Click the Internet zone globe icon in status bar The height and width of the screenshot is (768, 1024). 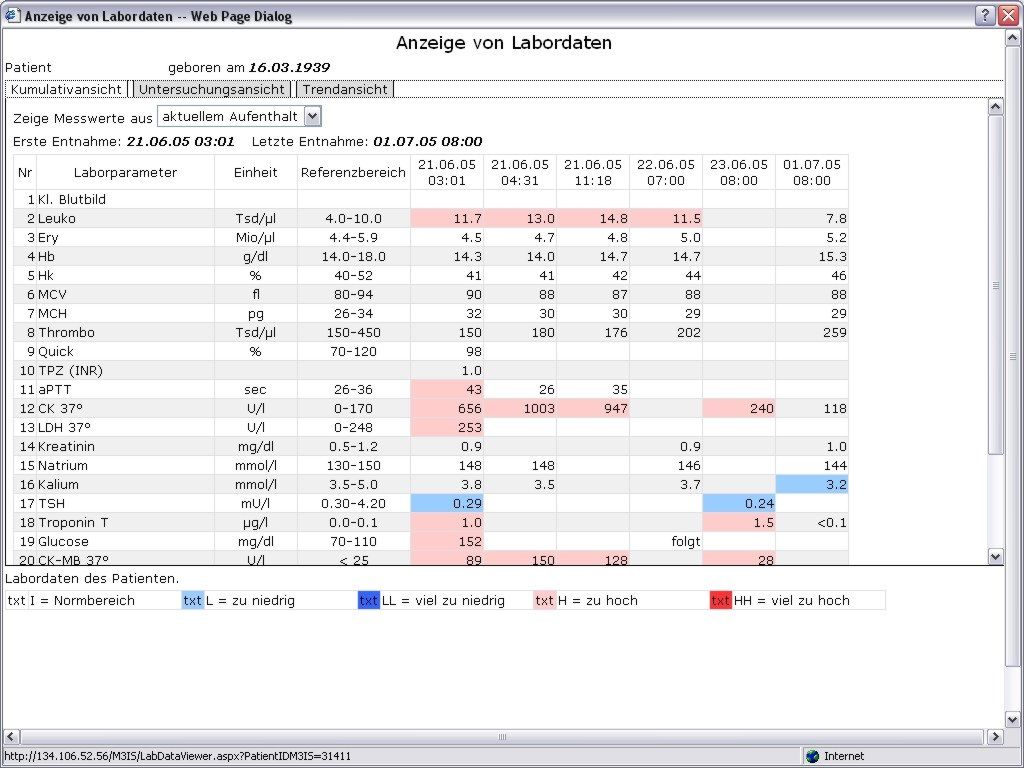(812, 756)
